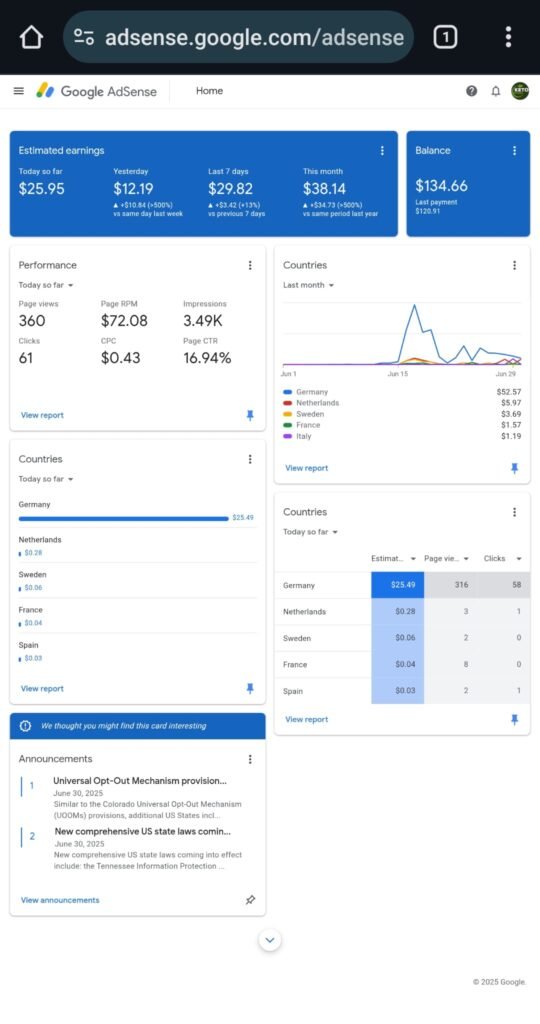View report for Countries Last month card
This screenshot has height=1024, width=540.
coord(307,468)
